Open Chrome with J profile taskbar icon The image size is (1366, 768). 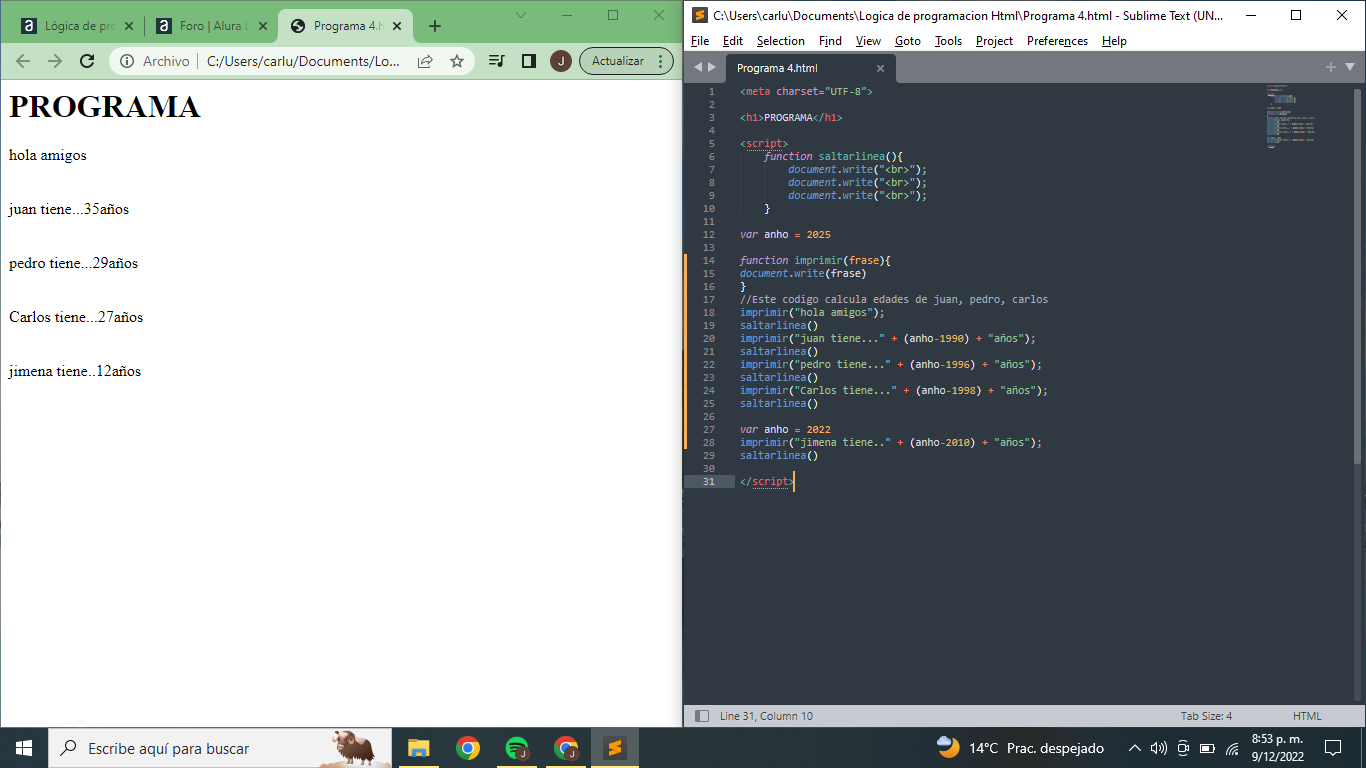coord(566,748)
